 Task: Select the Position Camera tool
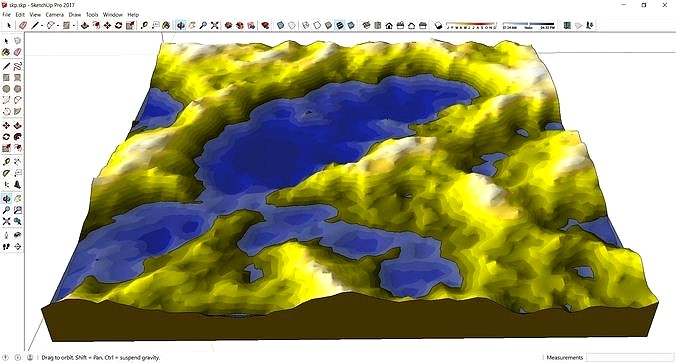[x=6, y=235]
